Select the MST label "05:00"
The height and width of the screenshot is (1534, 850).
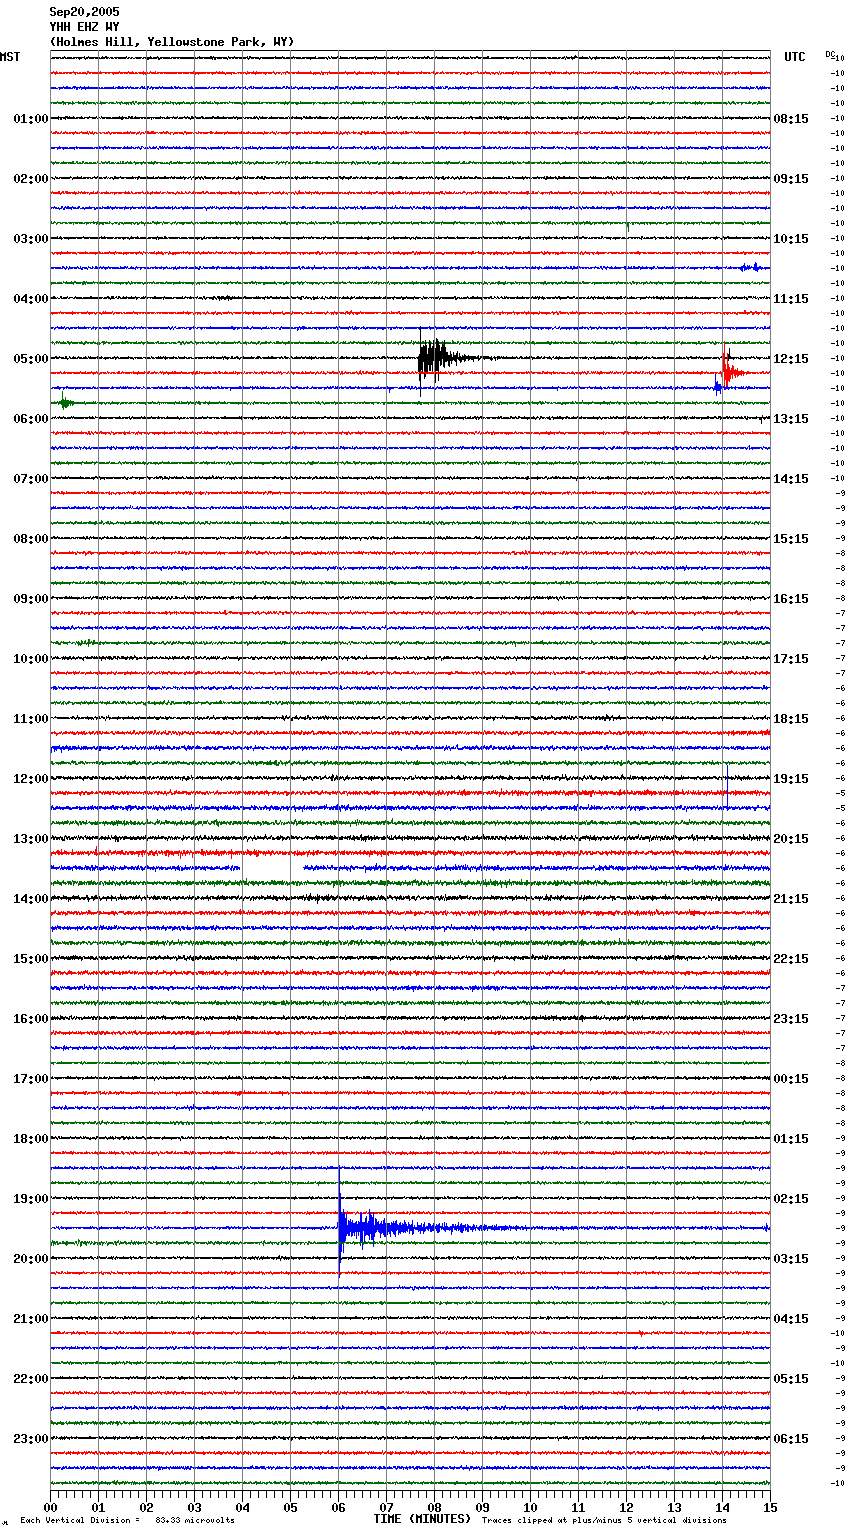pos(31,359)
